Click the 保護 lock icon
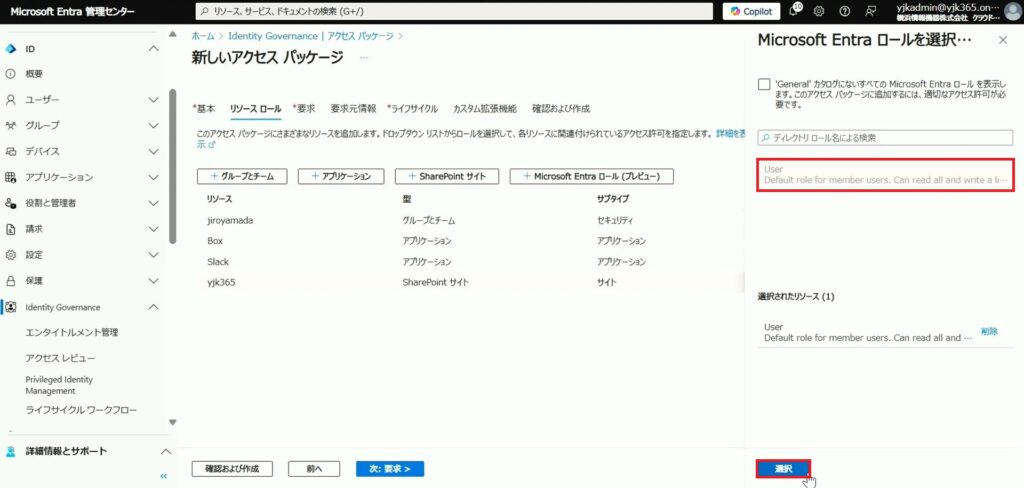Screen dimensions: 1024x488 [x=10, y=281]
